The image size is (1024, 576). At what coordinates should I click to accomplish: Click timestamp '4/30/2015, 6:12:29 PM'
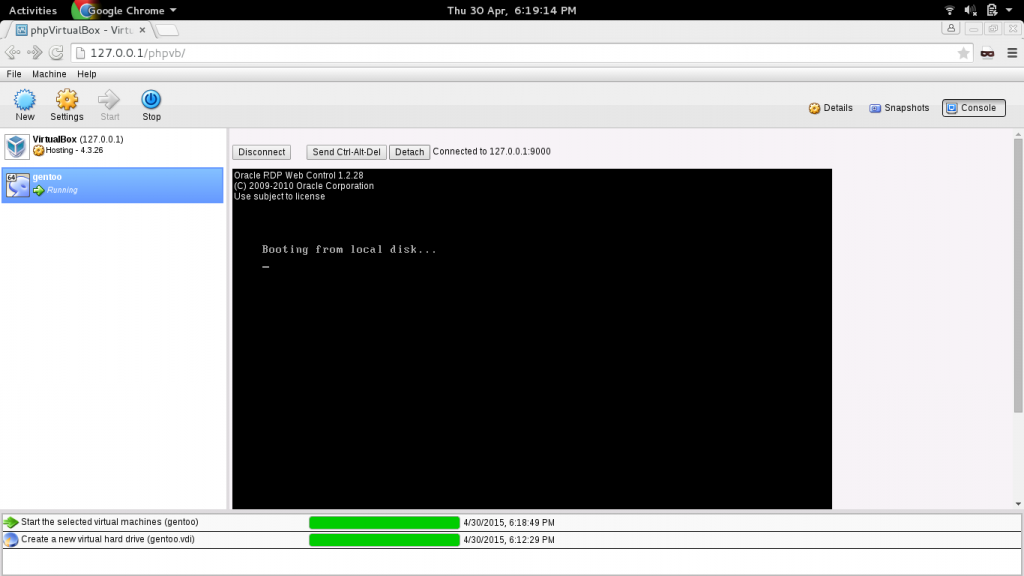pyautogui.click(x=509, y=539)
